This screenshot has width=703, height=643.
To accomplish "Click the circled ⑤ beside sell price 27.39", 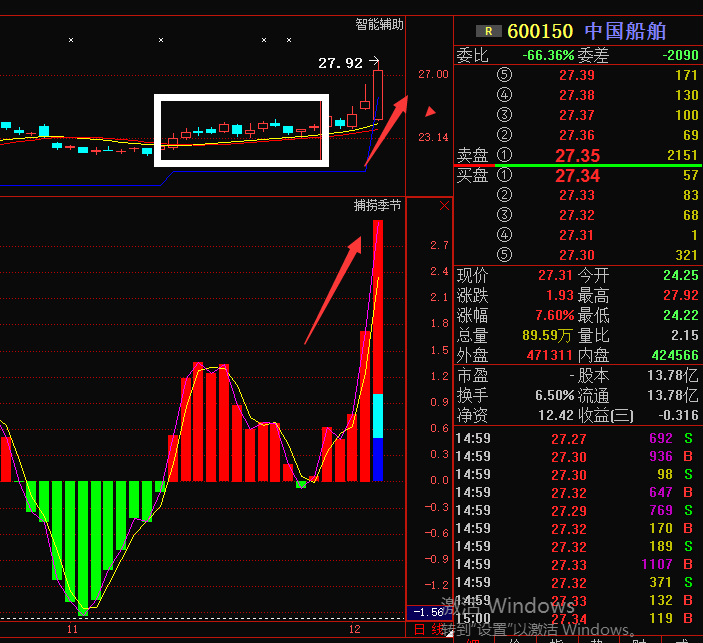I will tap(504, 76).
